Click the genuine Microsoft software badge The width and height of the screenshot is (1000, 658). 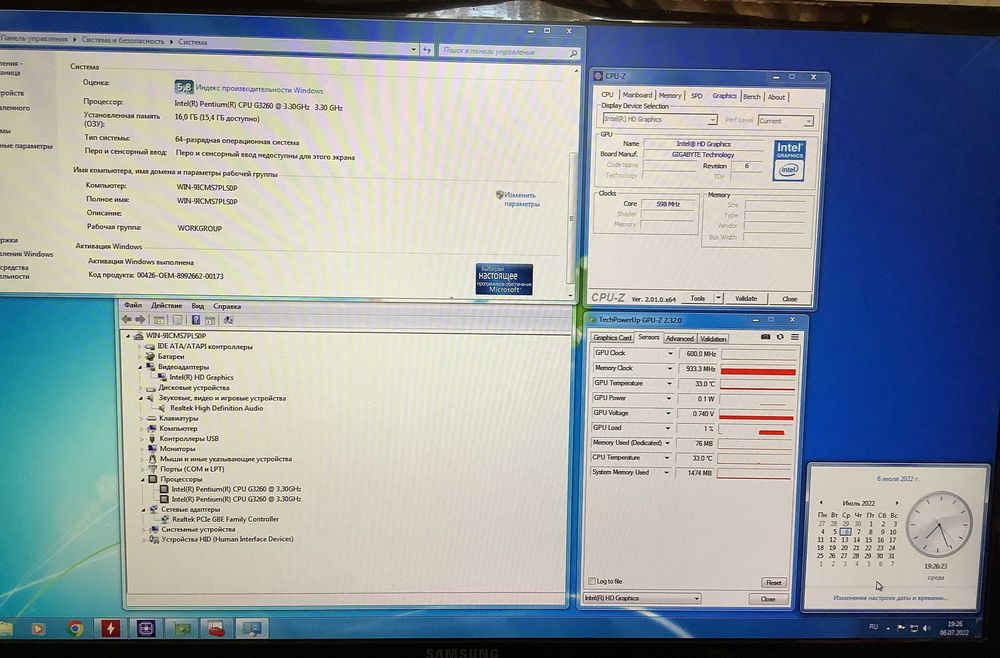tap(504, 279)
